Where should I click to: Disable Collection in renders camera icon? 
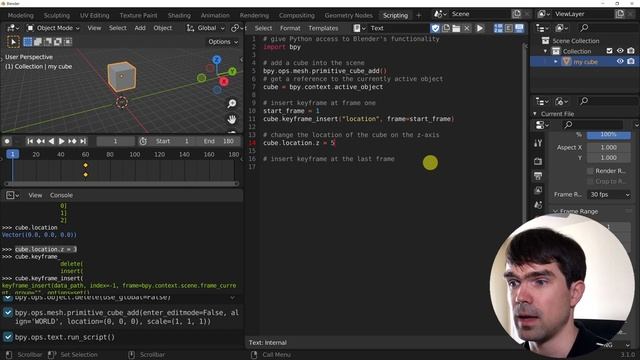[x=631, y=51]
